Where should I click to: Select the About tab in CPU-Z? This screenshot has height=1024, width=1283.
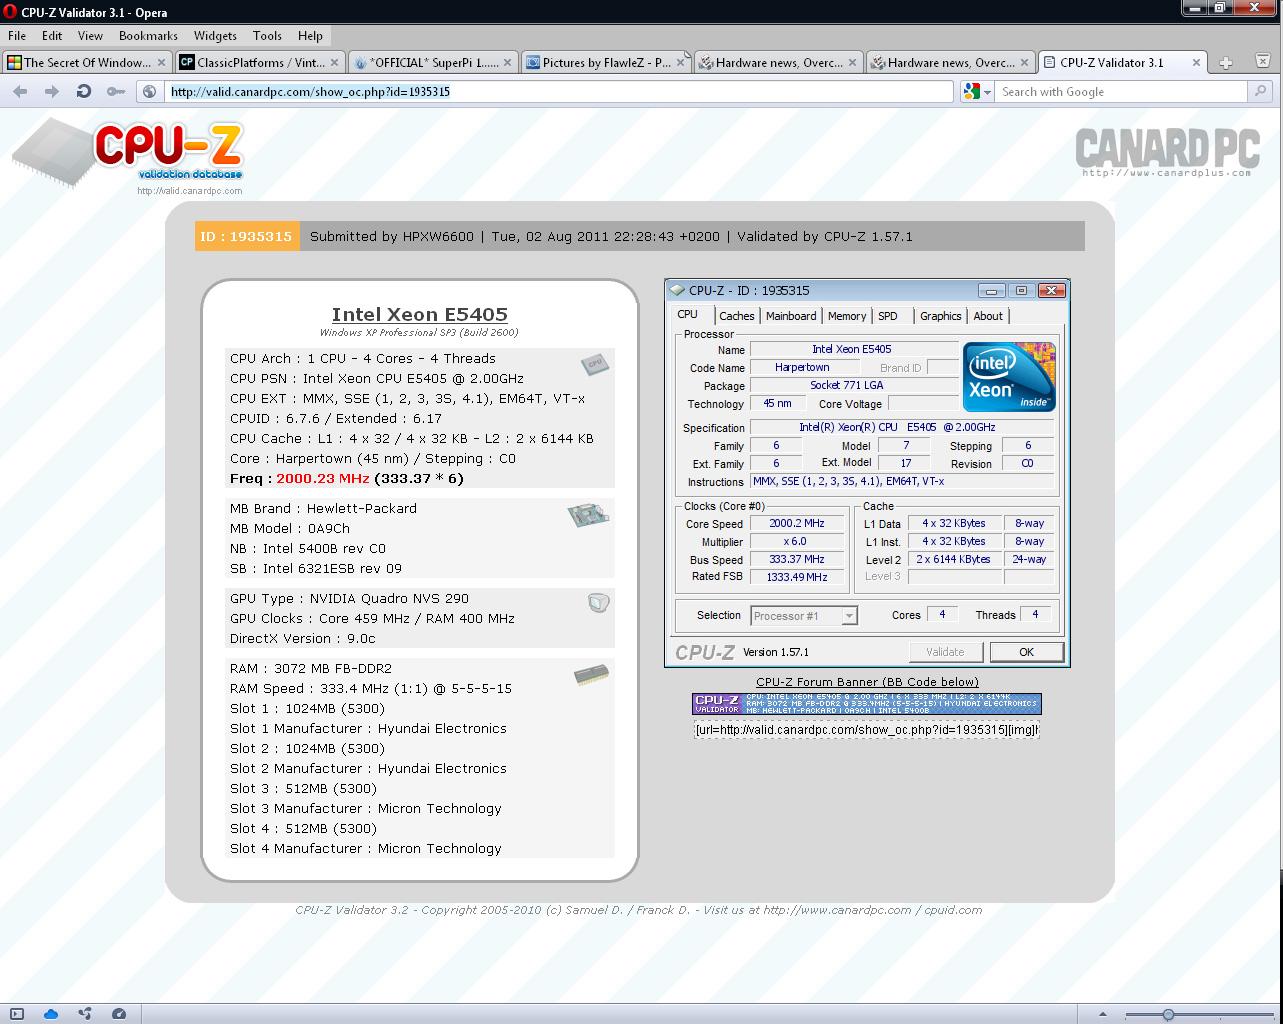coord(988,316)
